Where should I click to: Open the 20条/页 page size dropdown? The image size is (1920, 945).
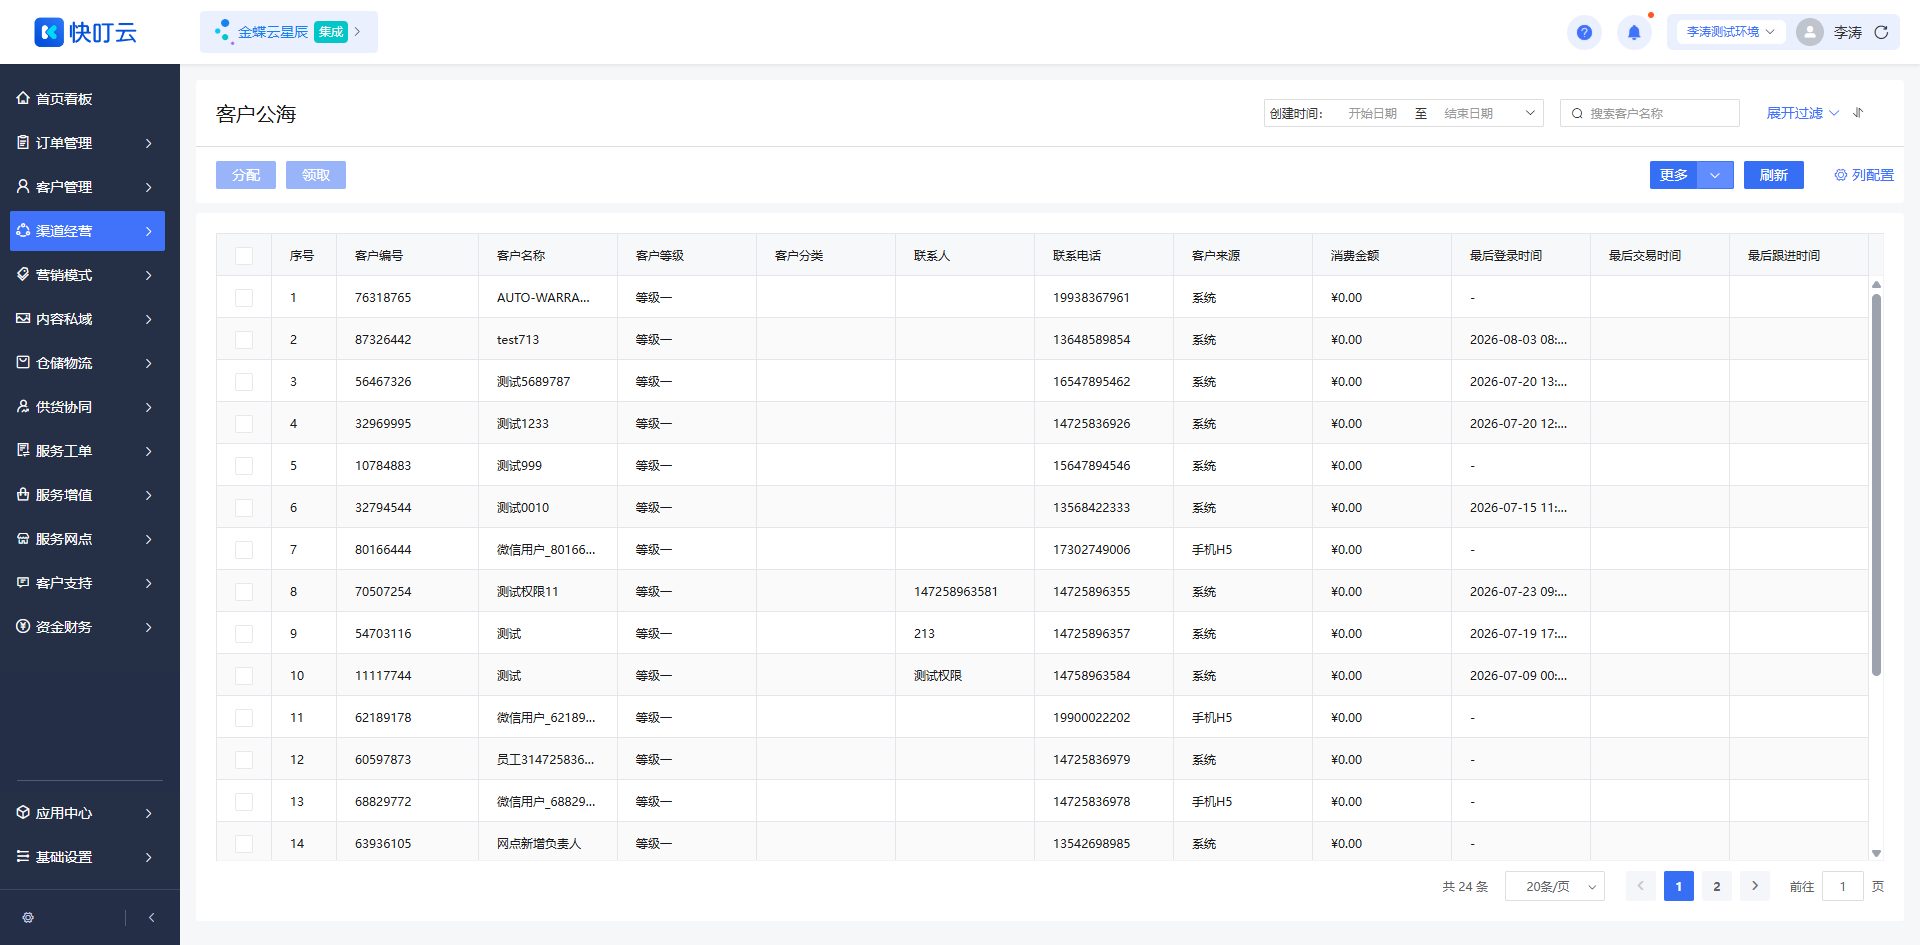tap(1555, 886)
